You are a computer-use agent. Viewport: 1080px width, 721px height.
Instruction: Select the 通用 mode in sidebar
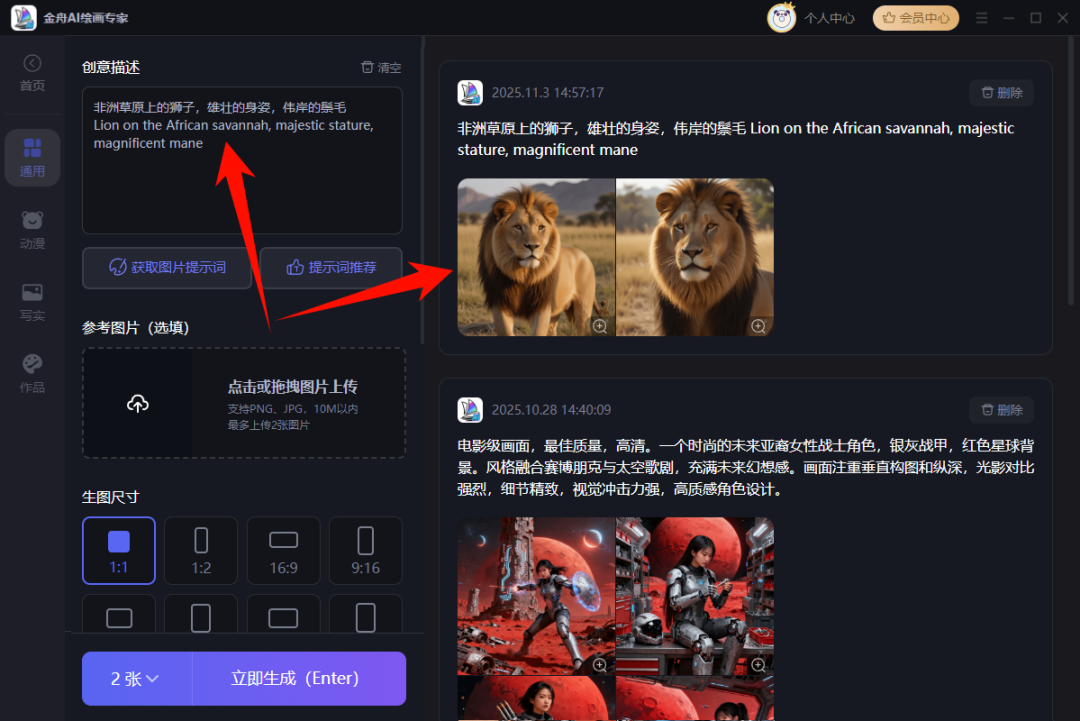[x=32, y=158]
